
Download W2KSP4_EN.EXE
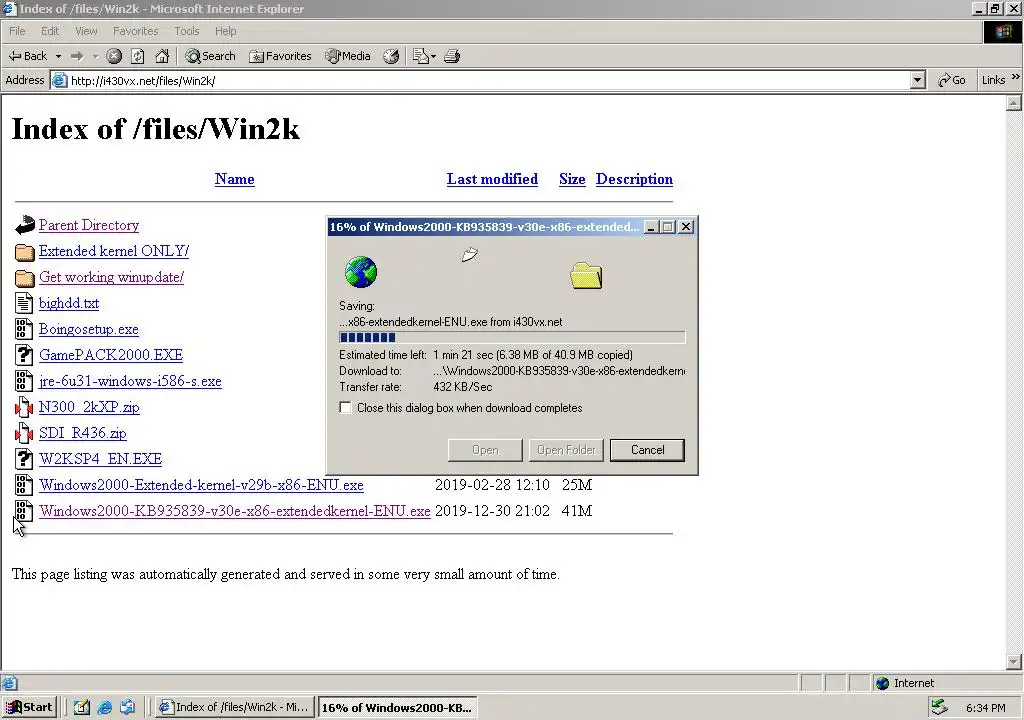[x=100, y=459]
